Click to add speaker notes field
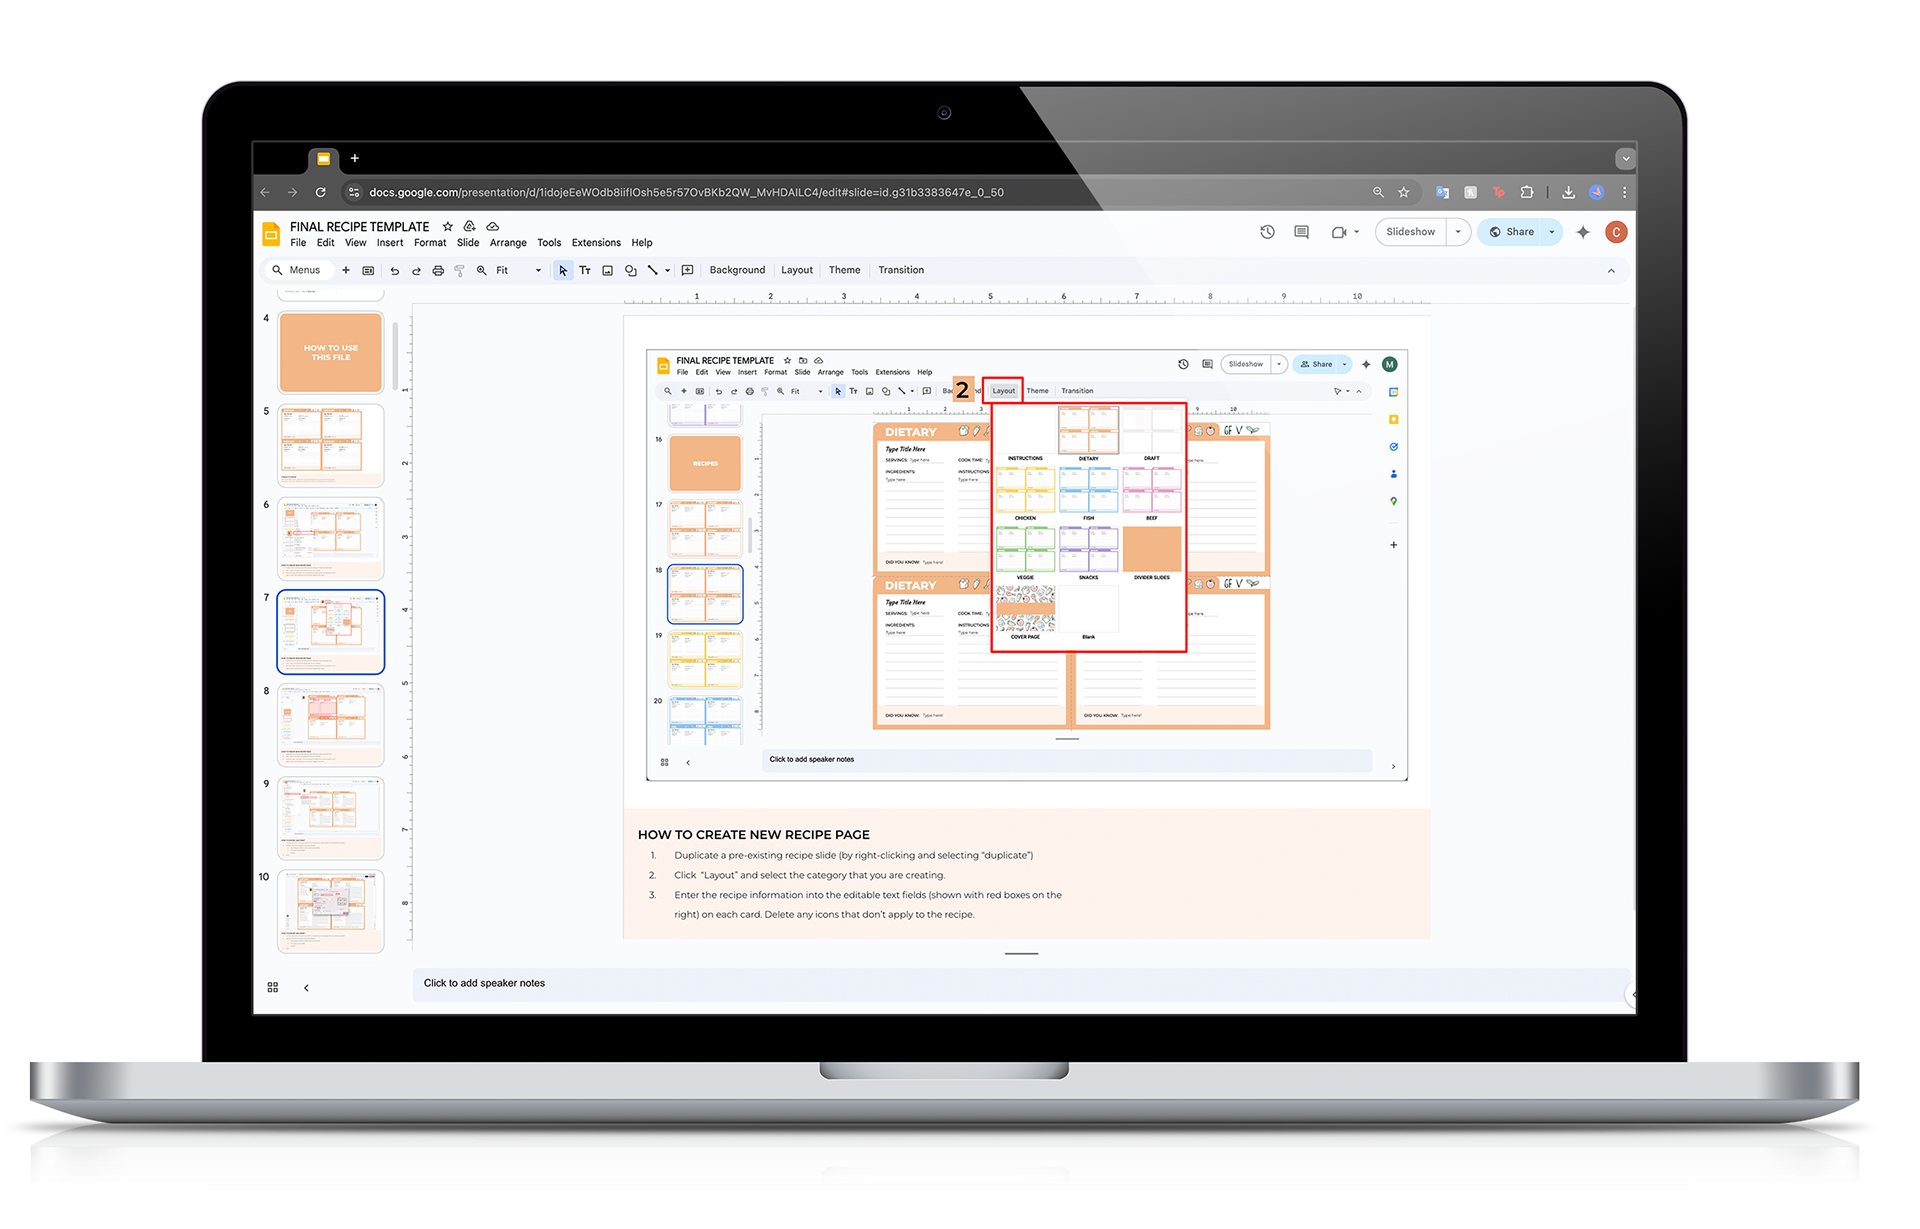Screen dimensions: 1920x1229 [1020, 984]
